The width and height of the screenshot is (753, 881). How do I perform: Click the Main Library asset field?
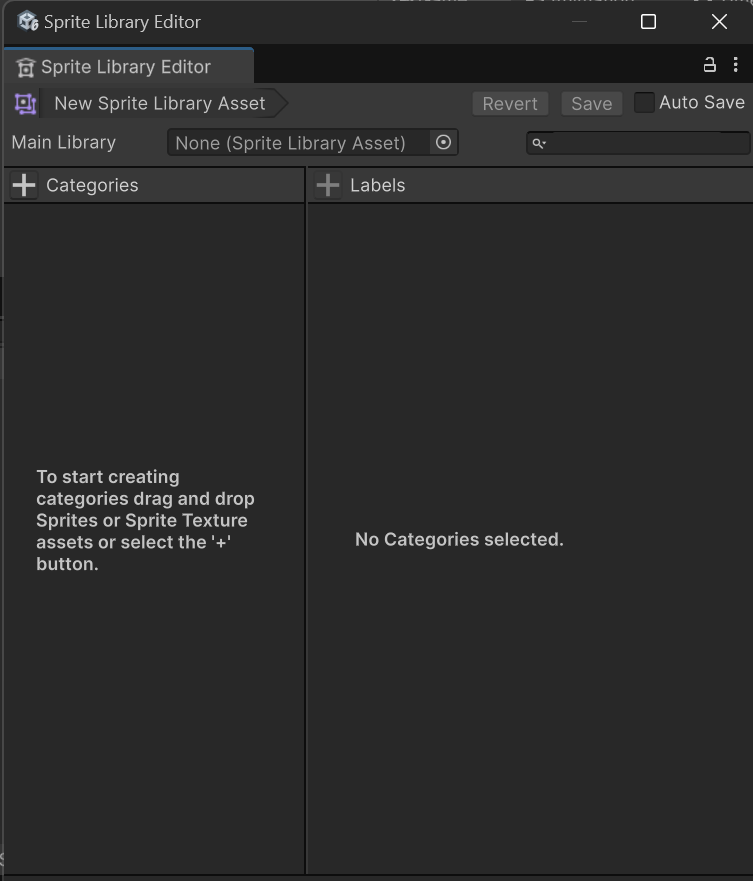(x=313, y=143)
